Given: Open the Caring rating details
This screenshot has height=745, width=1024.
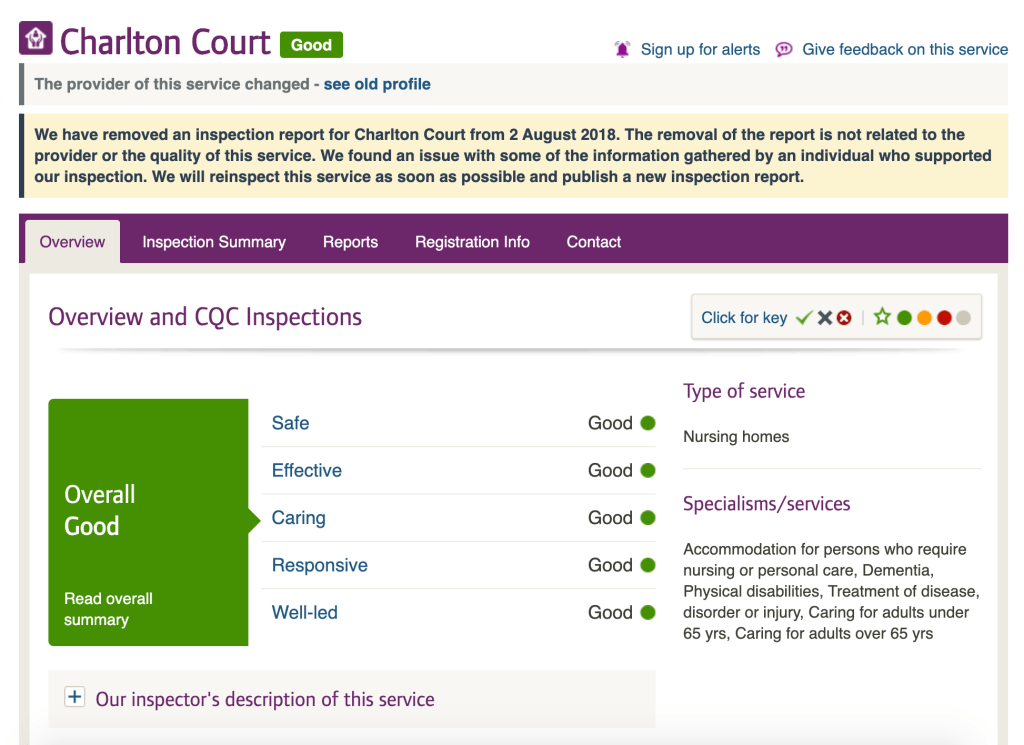Looking at the screenshot, I should (298, 518).
